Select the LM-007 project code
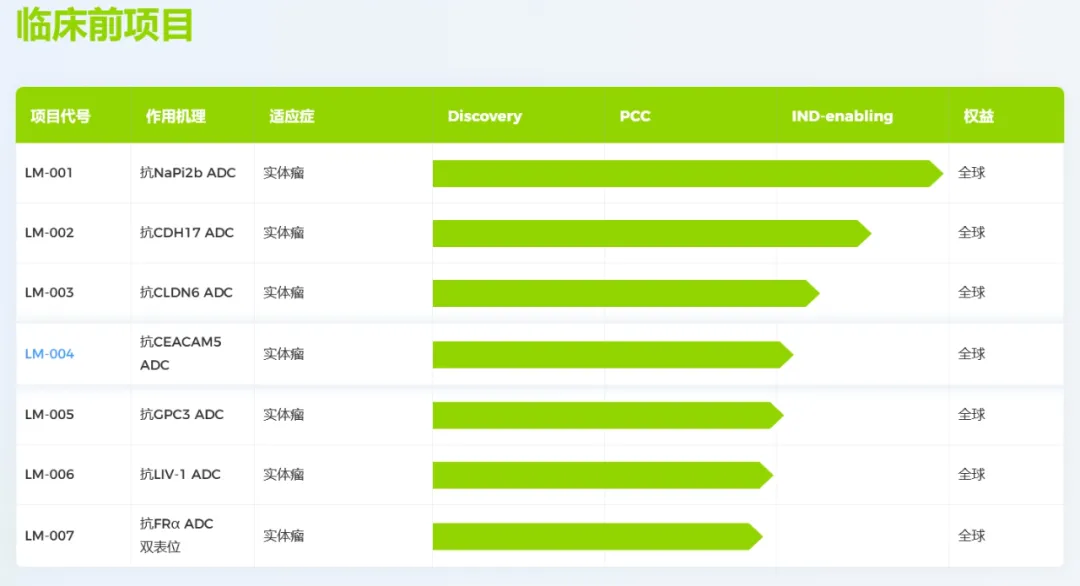Image resolution: width=1080 pixels, height=586 pixels. click(49, 536)
